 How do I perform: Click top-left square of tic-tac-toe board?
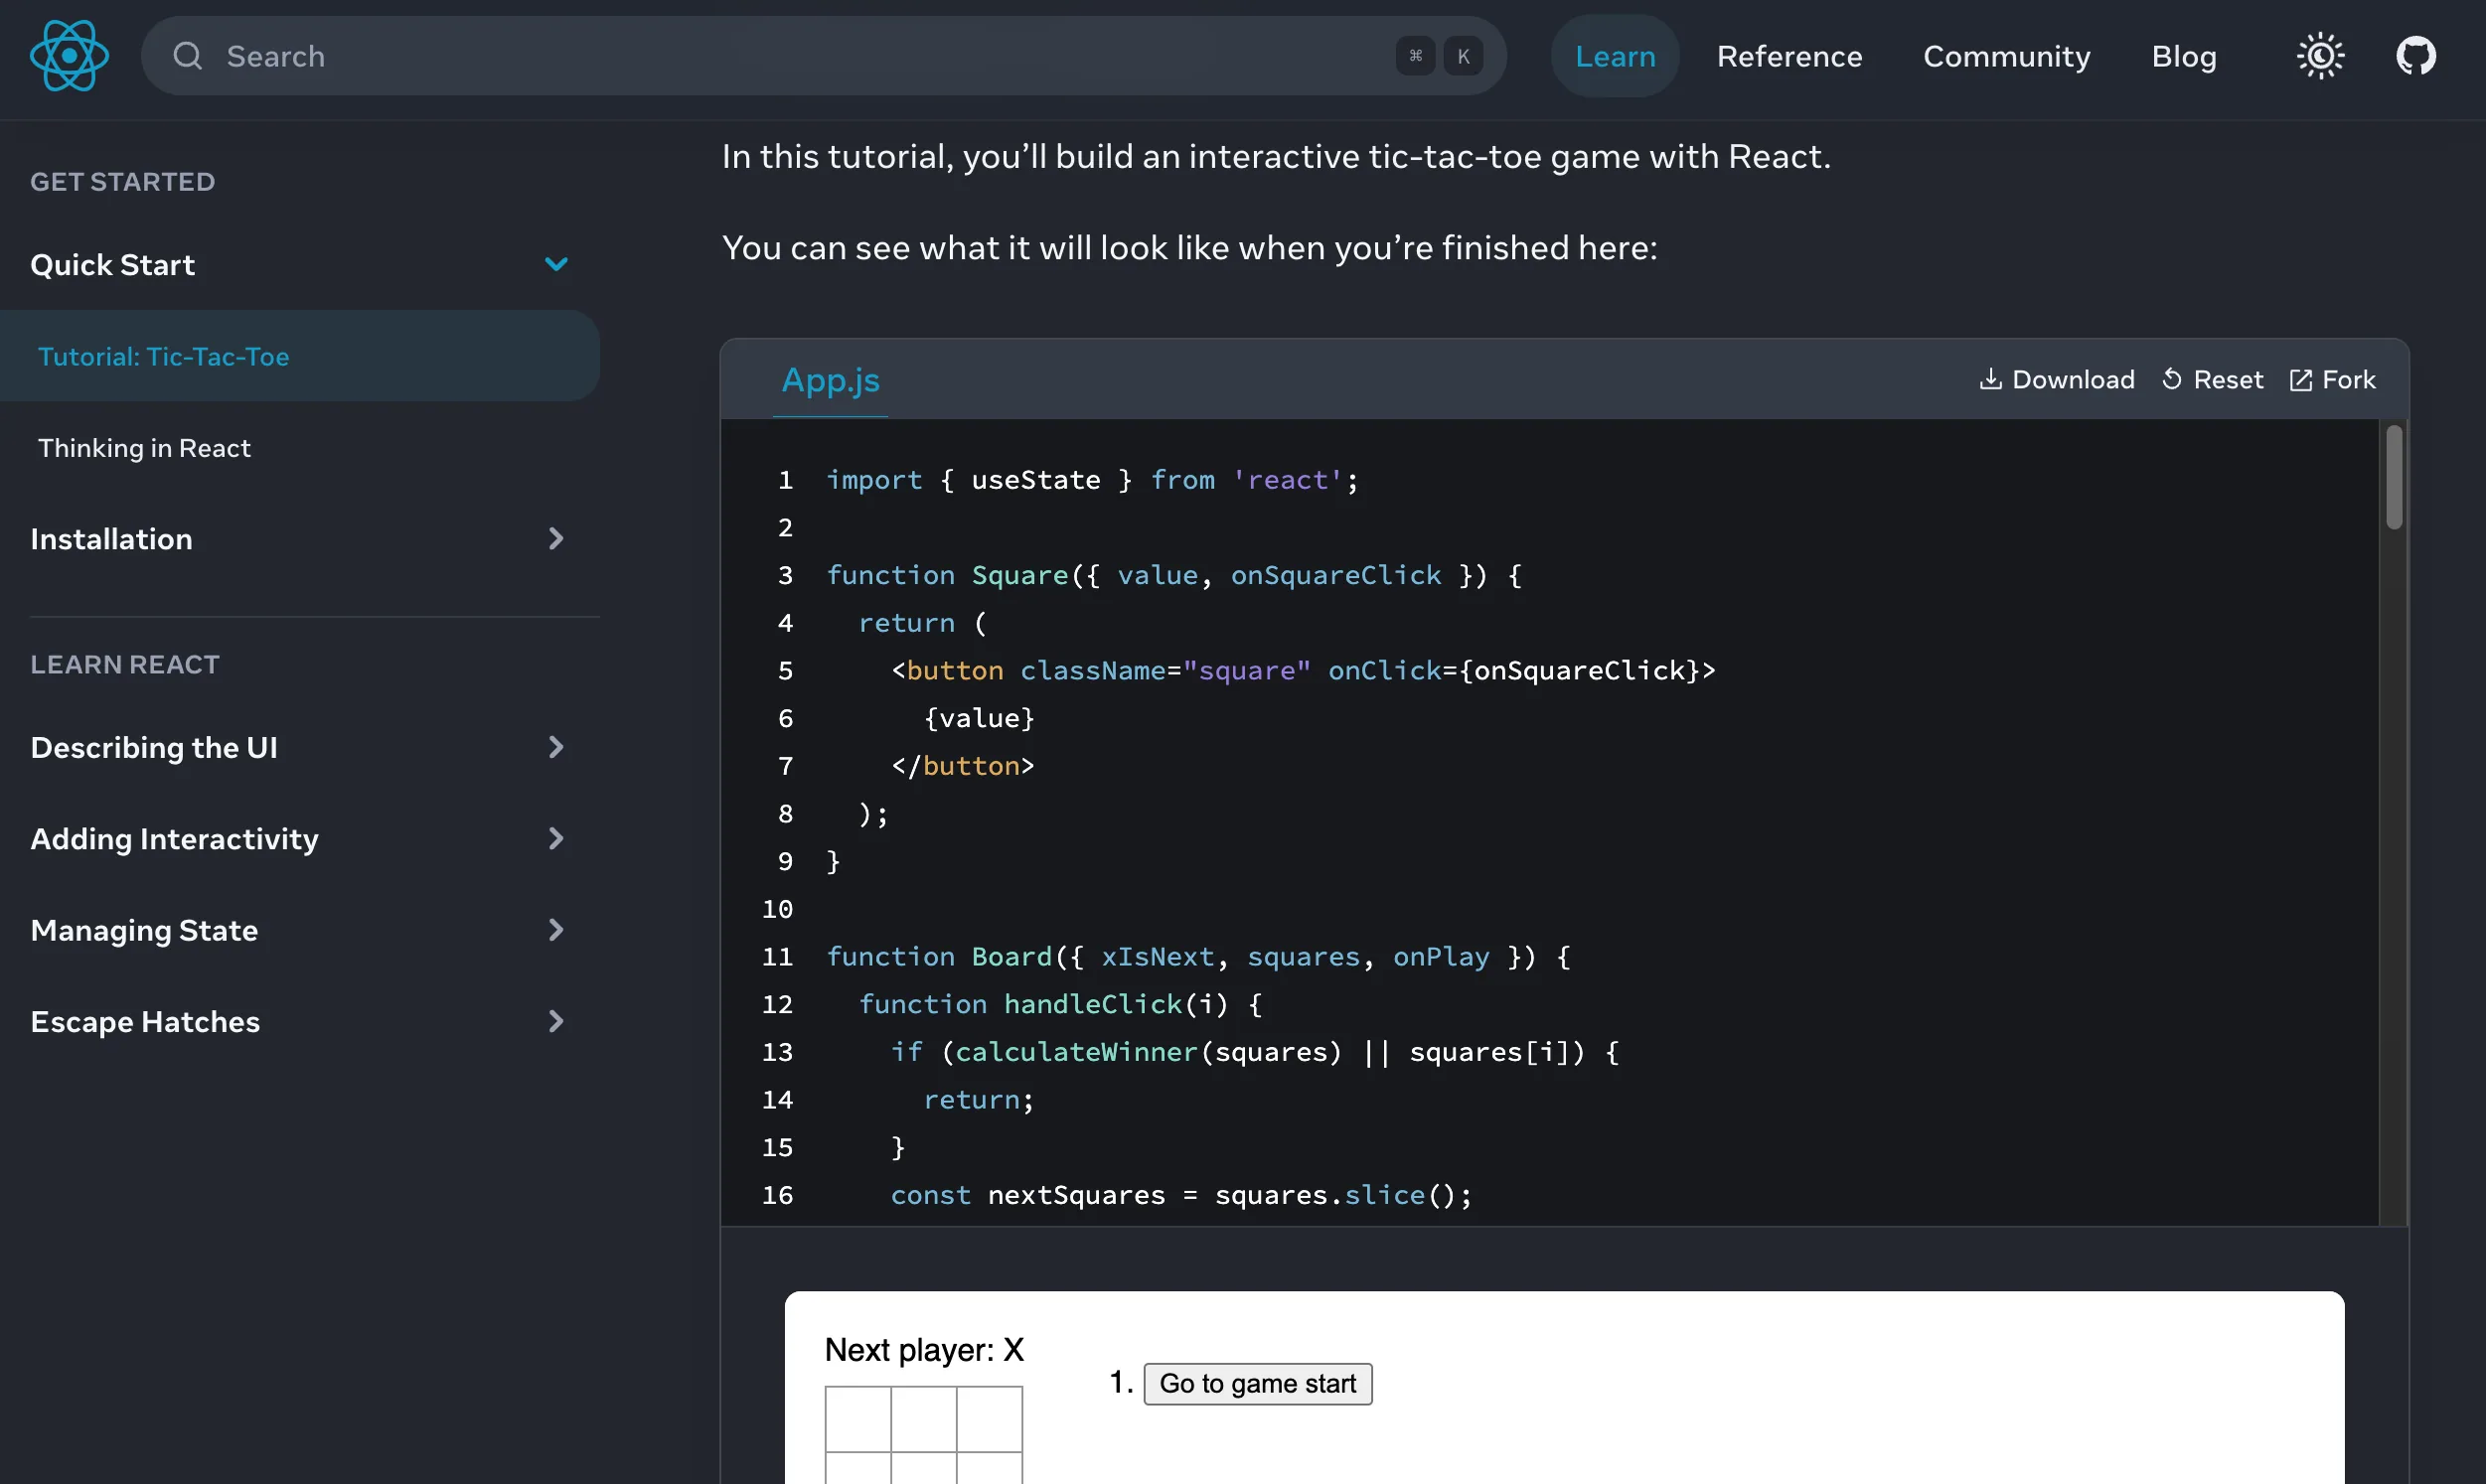[x=858, y=1418]
